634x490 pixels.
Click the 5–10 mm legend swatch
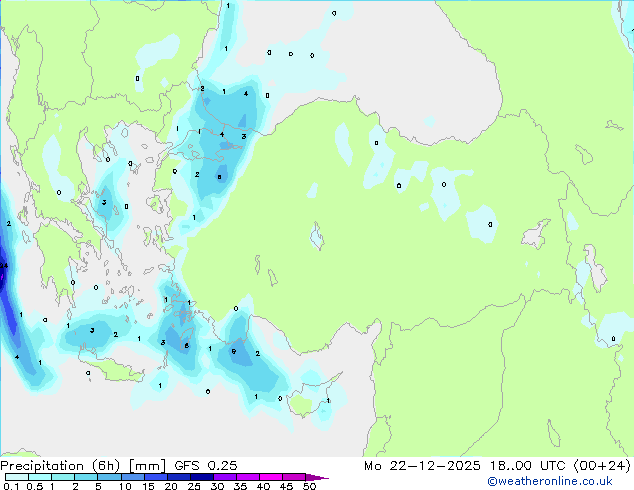109,477
